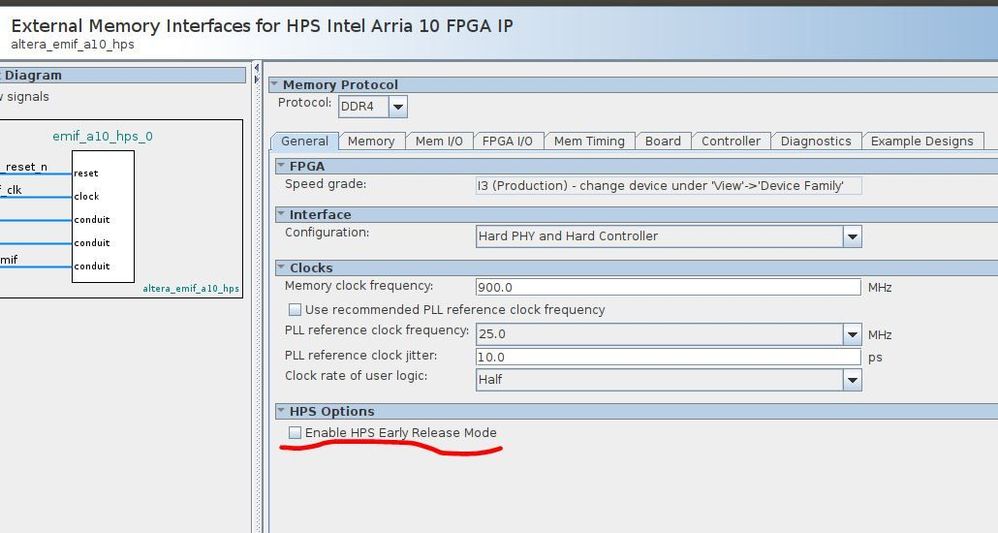Click the PLL reference clock jitter field
This screenshot has width=998, height=533.
tap(668, 357)
